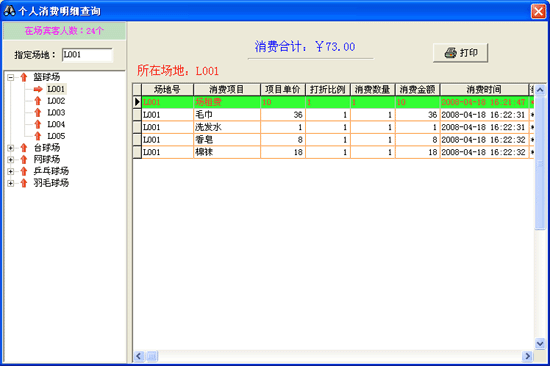Click the row selector of the 棉袜 row
Screen dimensions: 550x366
pos(137,152)
